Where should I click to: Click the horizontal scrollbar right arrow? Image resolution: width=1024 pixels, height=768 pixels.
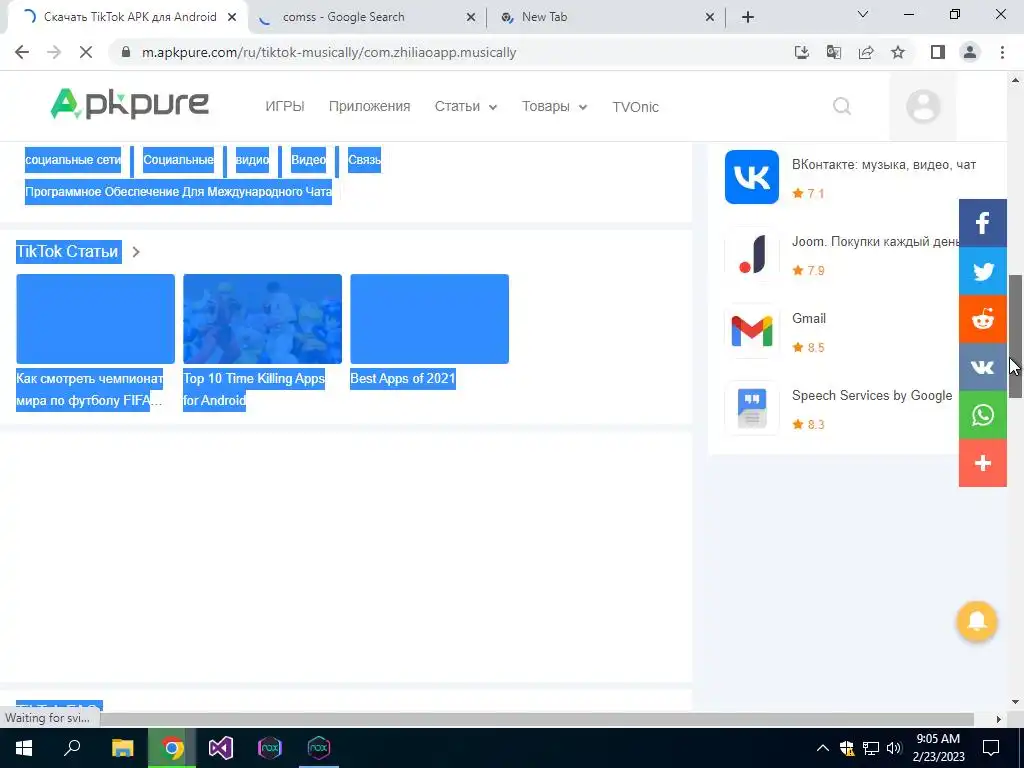999,719
